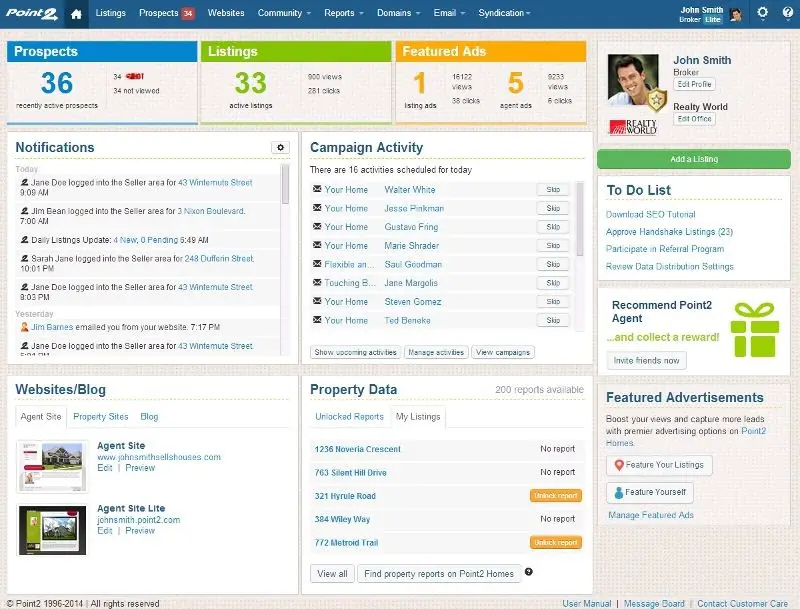Image resolution: width=800 pixels, height=609 pixels.
Task: Click the Add a Listing button
Action: point(694,159)
